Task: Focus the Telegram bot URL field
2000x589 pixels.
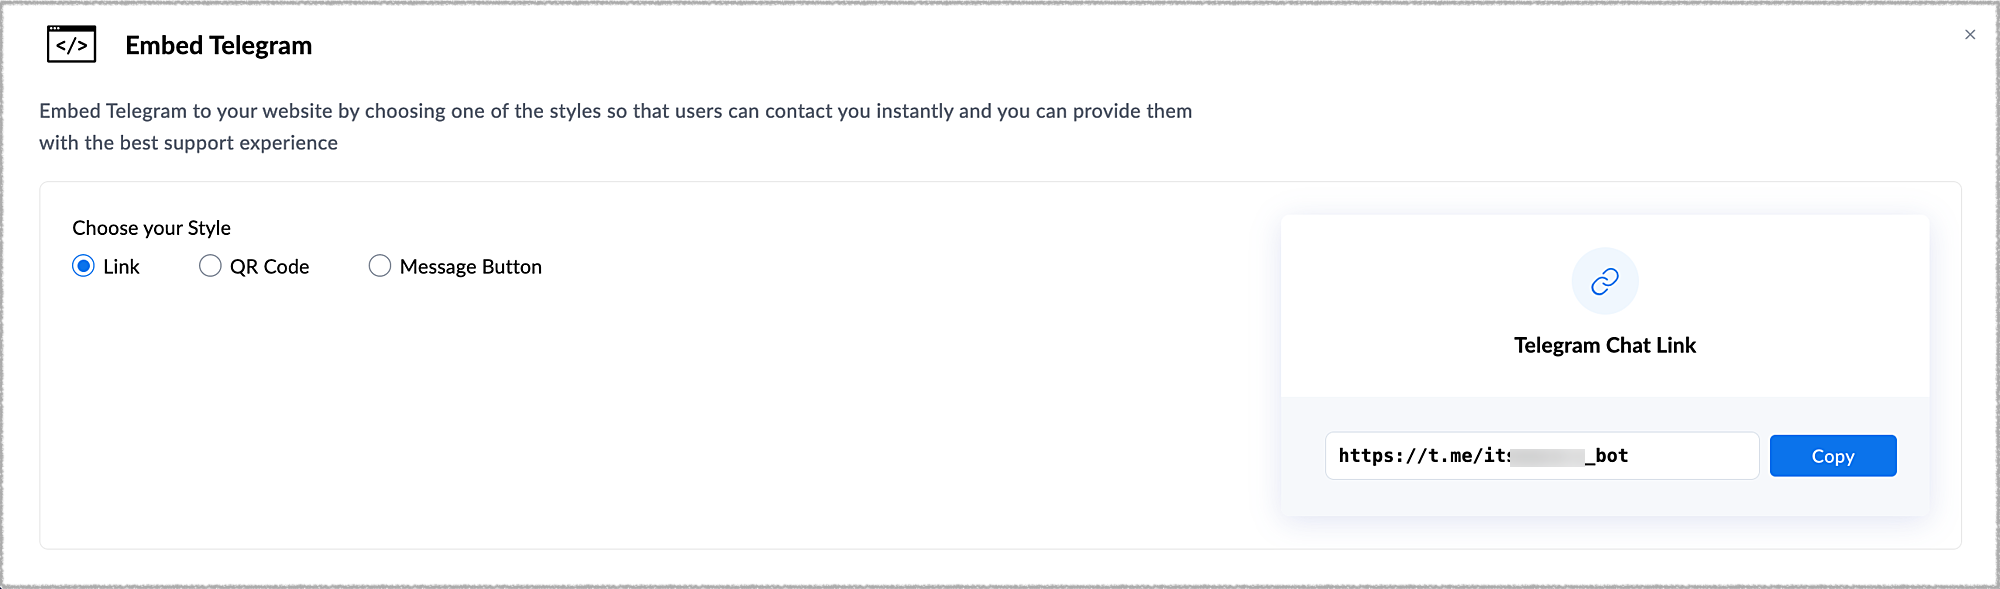Action: point(1541,456)
